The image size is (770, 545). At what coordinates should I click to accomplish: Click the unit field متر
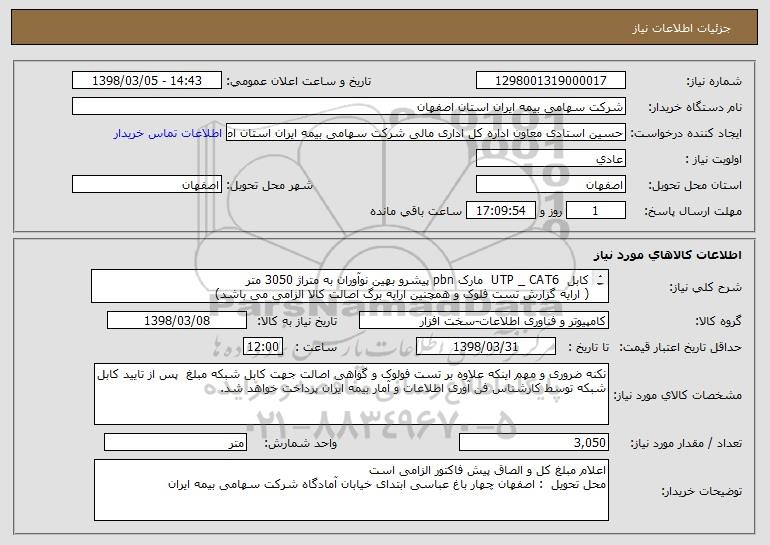click(175, 443)
